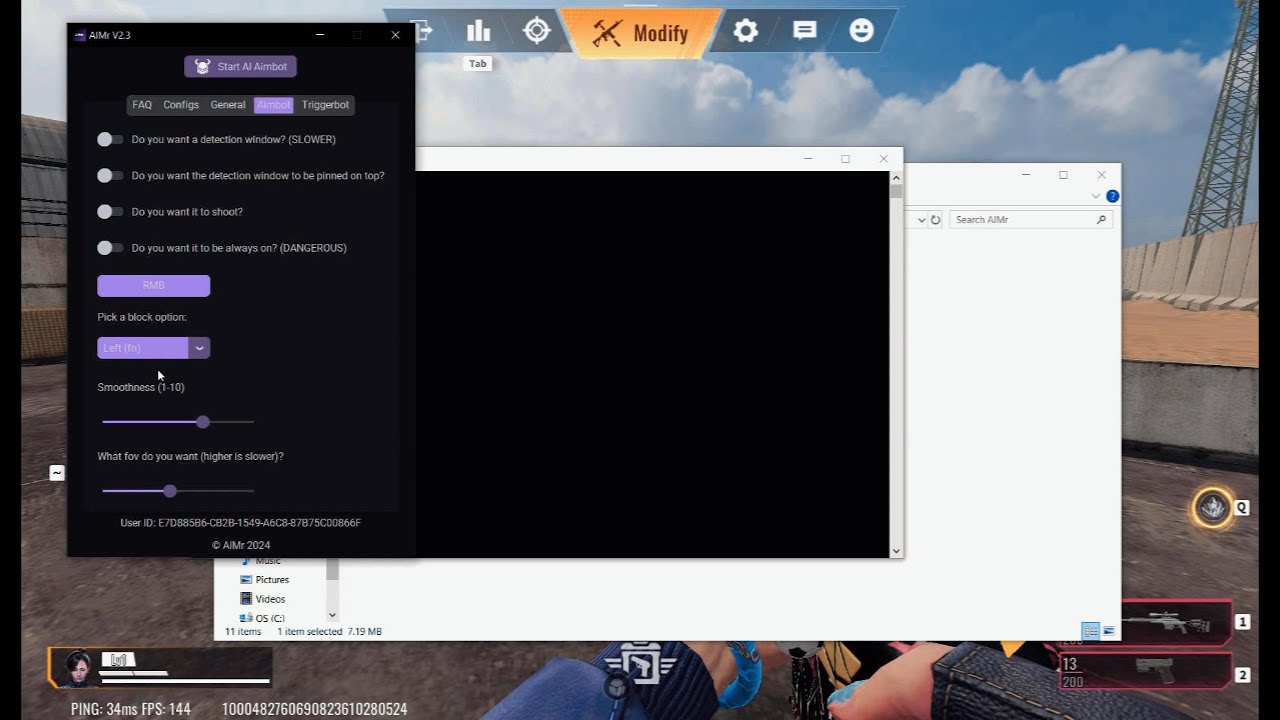Minimize the AIMr V2.3 window
The width and height of the screenshot is (1280, 720).
tap(320, 35)
